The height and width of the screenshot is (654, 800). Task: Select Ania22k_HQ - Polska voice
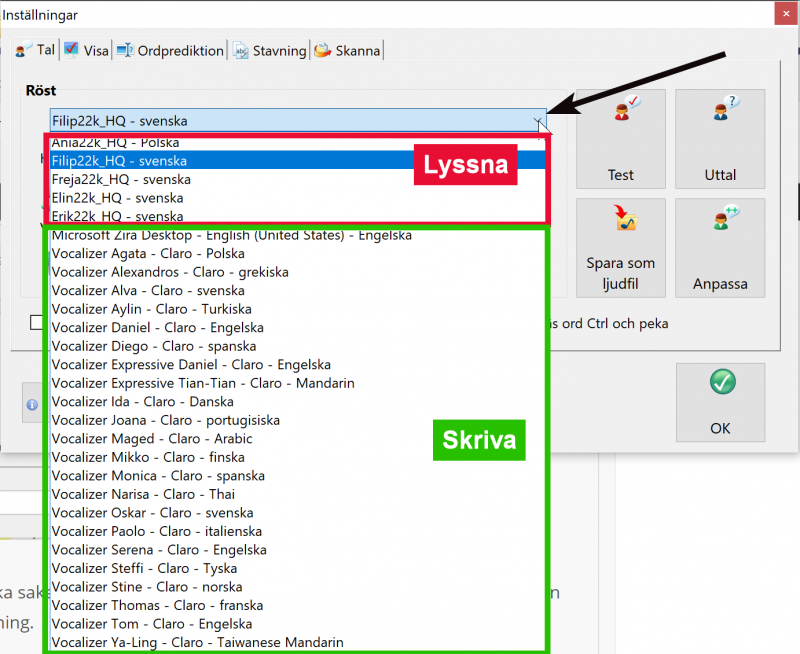click(297, 142)
